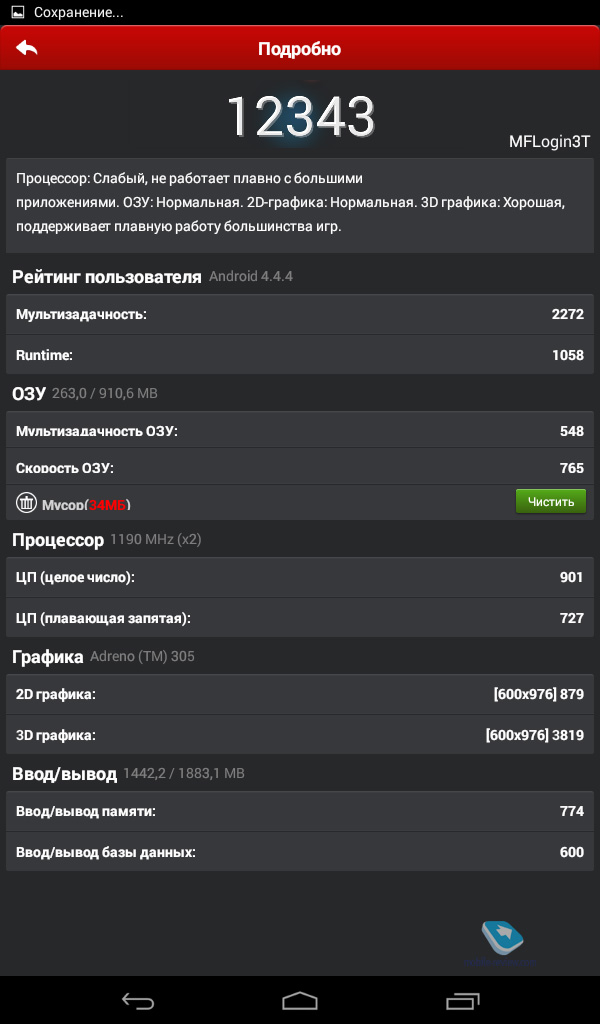
Task: Tap the trash can junk icon
Action: pyautogui.click(x=26, y=502)
